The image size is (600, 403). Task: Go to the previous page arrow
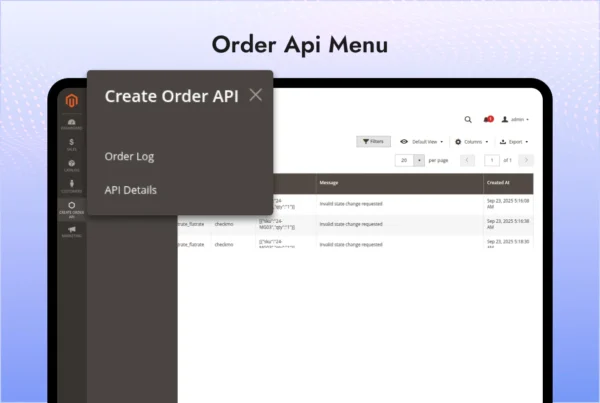coord(467,160)
